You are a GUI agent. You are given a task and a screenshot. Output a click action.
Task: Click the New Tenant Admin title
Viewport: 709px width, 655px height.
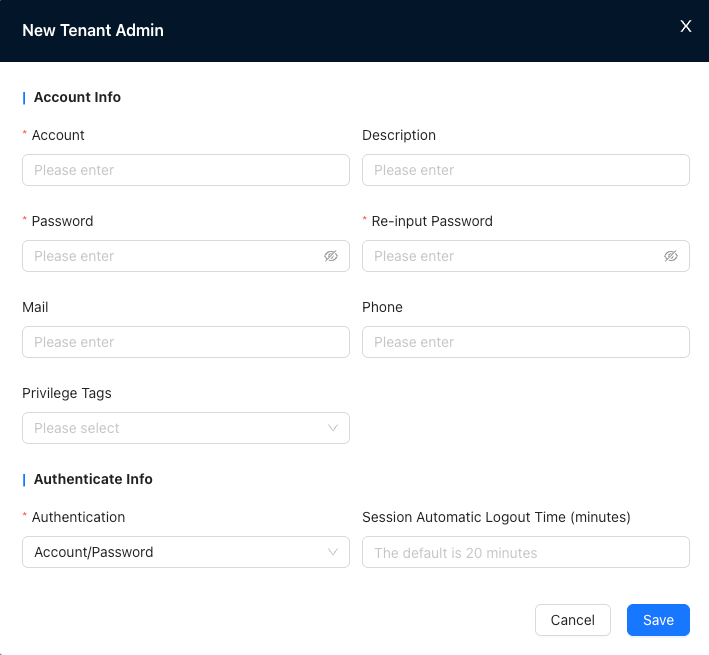(x=93, y=30)
